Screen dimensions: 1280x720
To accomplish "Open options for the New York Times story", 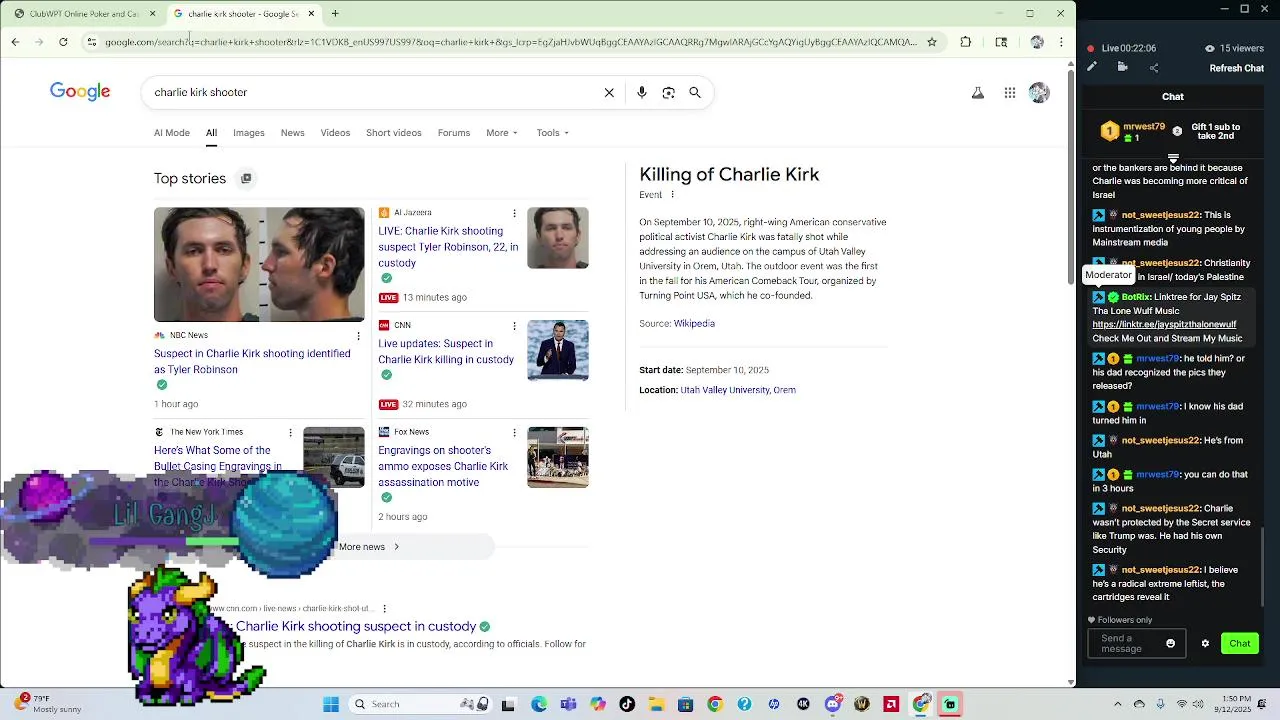I will (x=290, y=433).
